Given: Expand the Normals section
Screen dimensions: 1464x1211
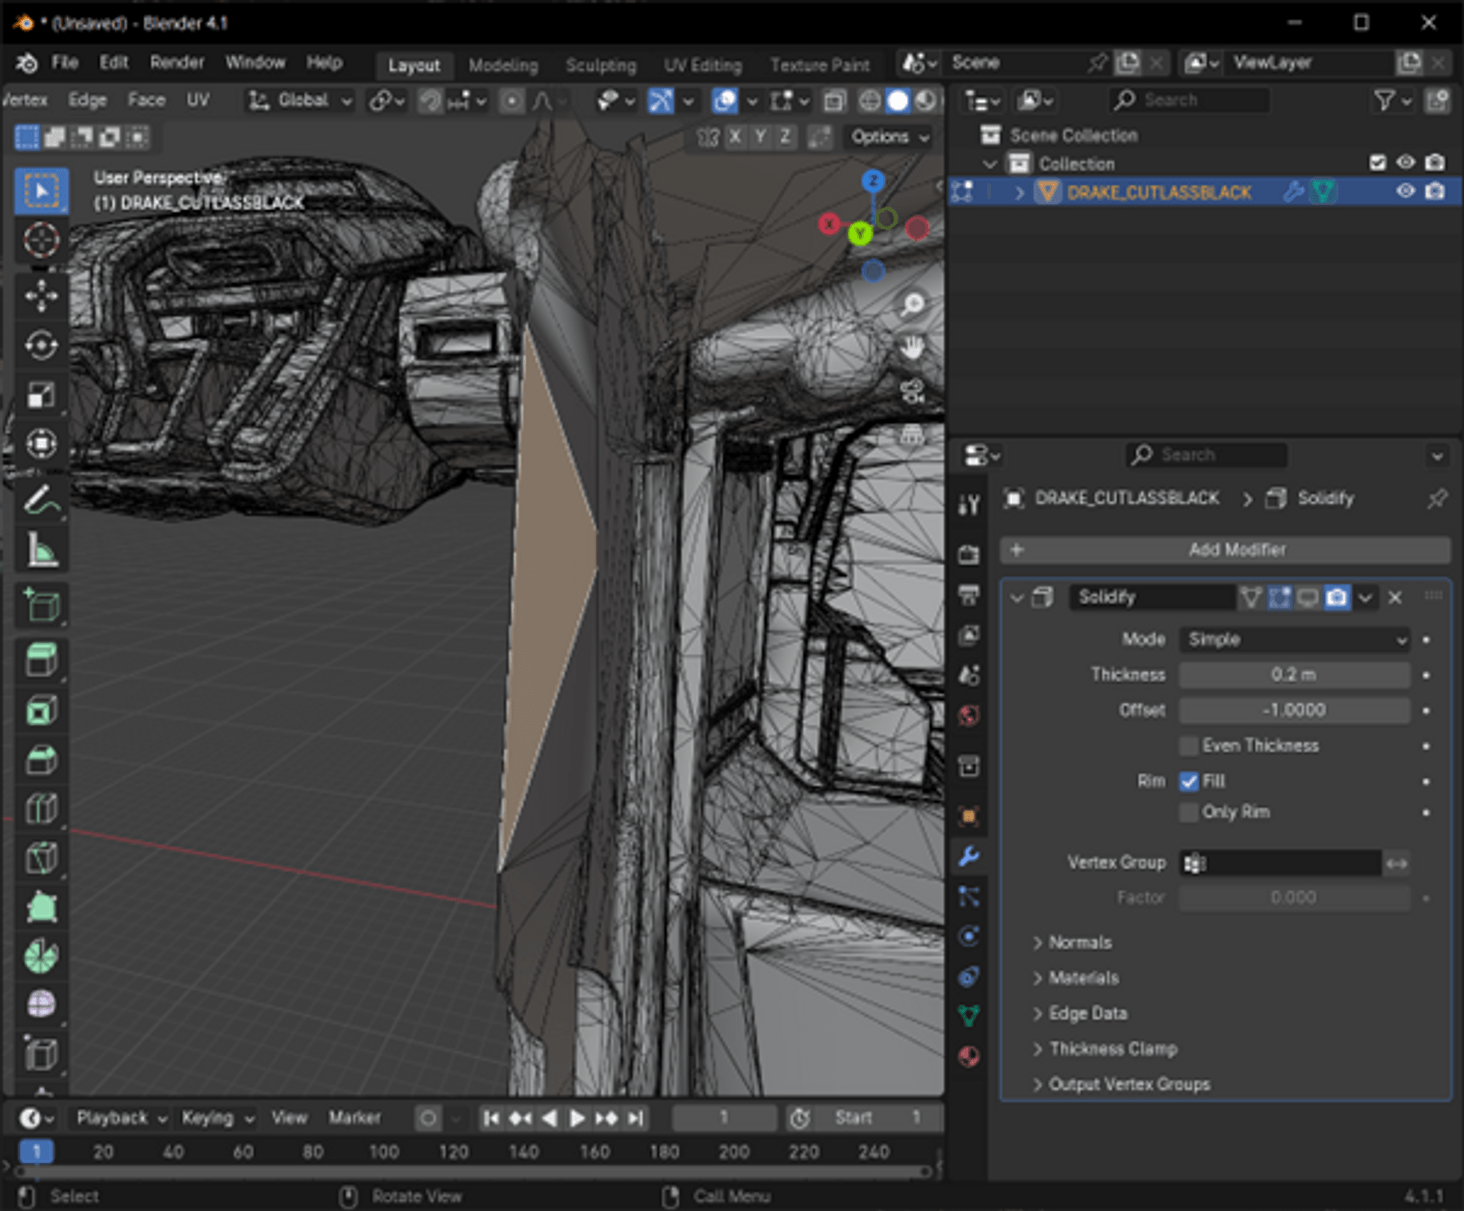Looking at the screenshot, I should [1080, 942].
